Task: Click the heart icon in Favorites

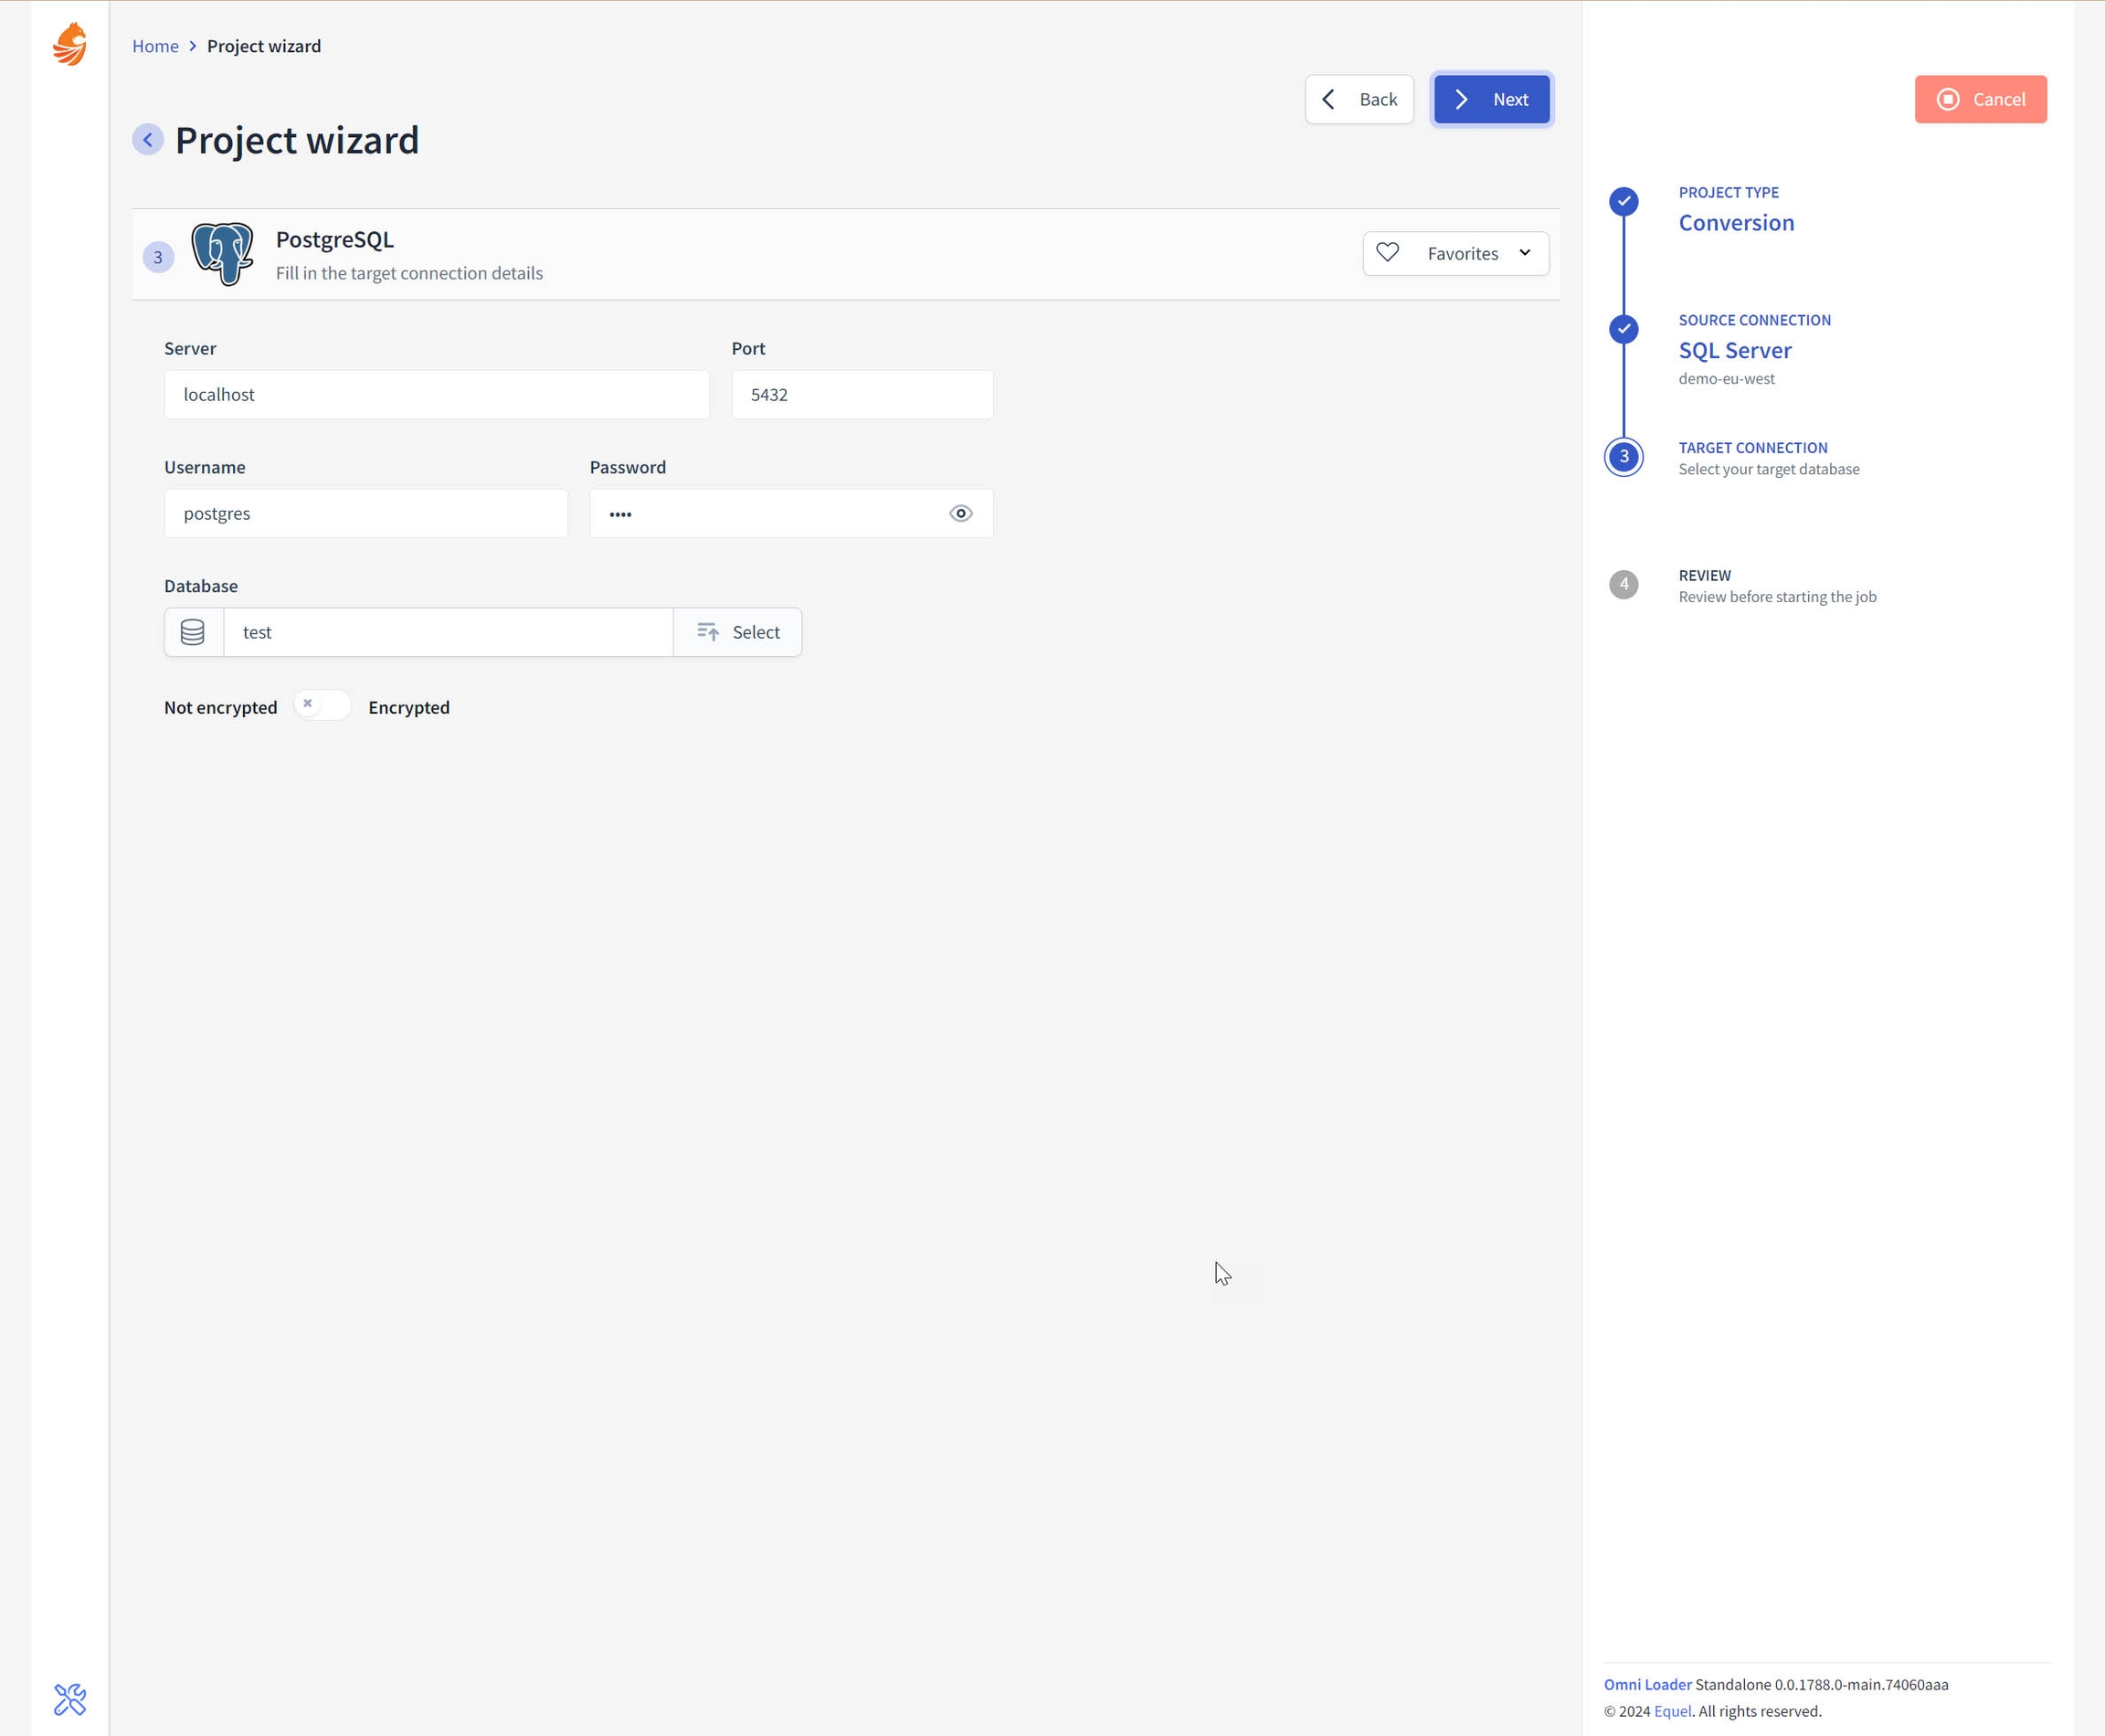Action: point(1387,253)
